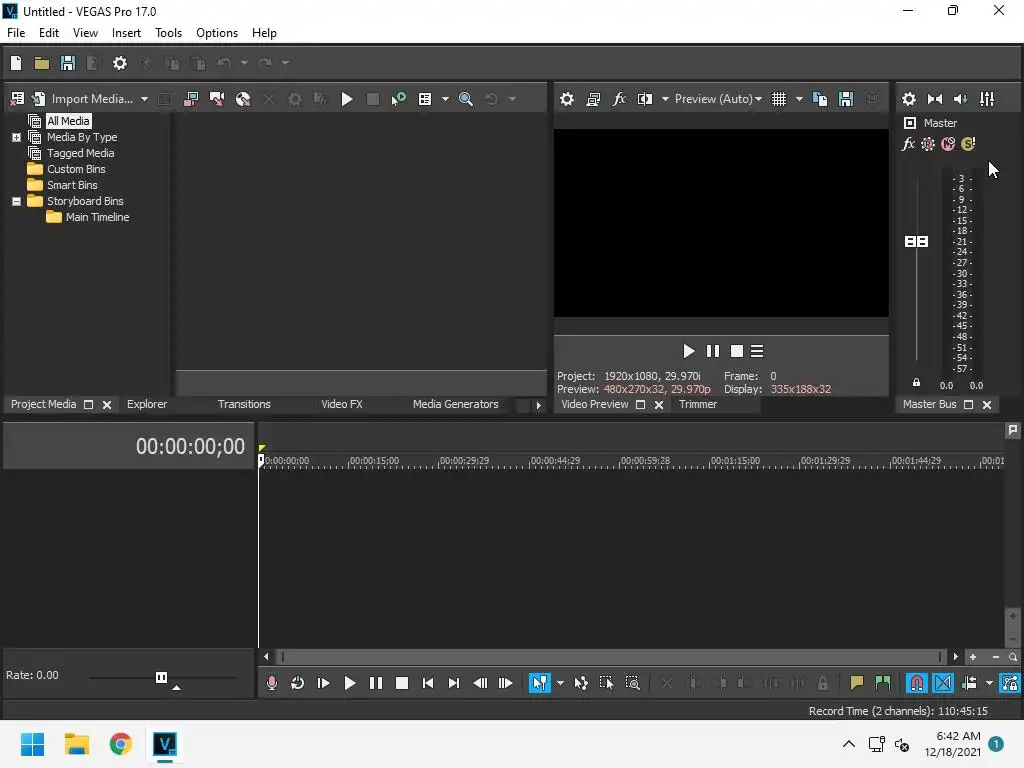Image resolution: width=1024 pixels, height=768 pixels.
Task: Collapse the Storyboard Bins tree node
Action: tap(16, 201)
